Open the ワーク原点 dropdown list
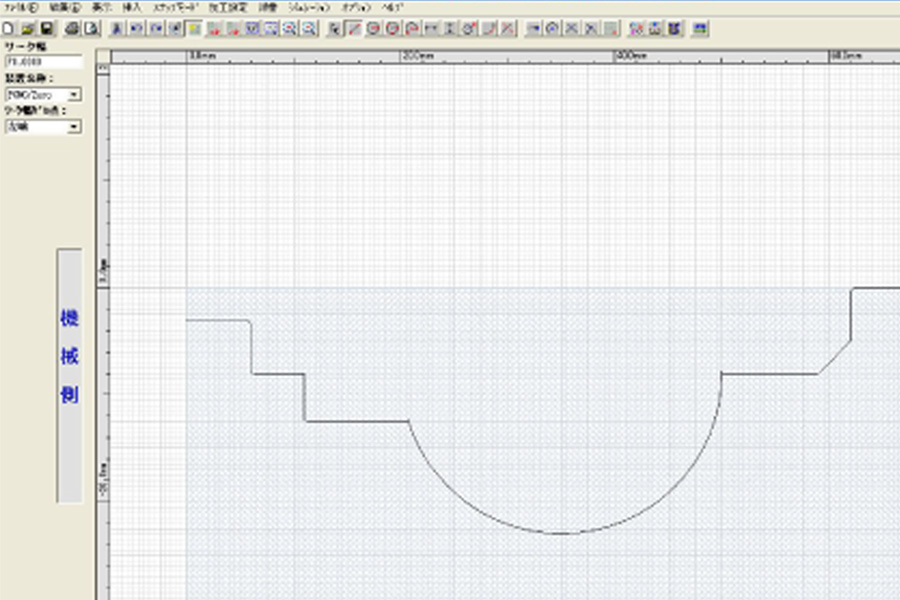This screenshot has width=900, height=600. pos(73,126)
